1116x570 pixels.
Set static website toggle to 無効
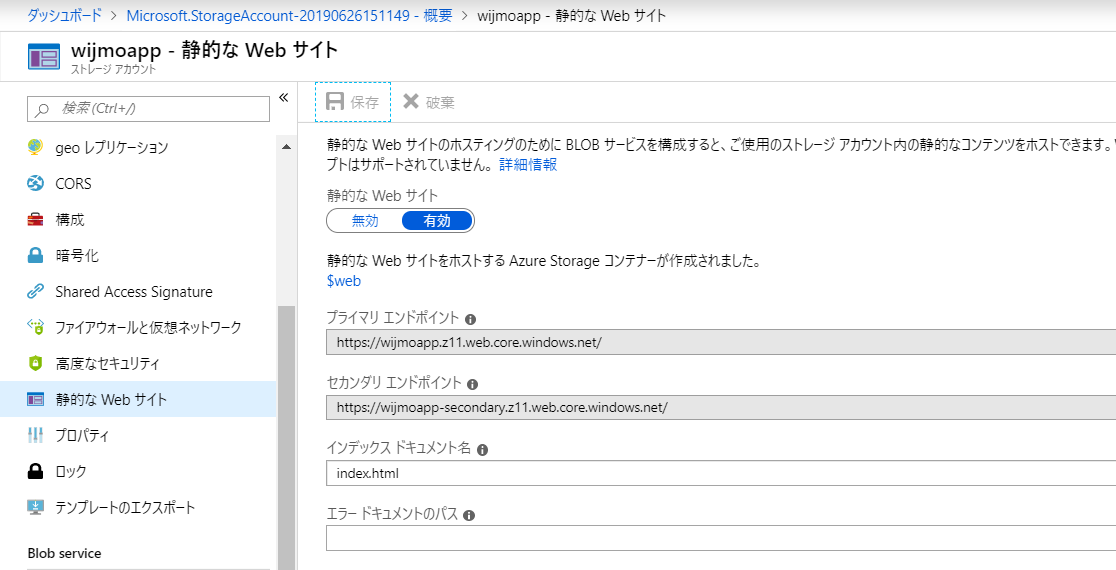365,221
